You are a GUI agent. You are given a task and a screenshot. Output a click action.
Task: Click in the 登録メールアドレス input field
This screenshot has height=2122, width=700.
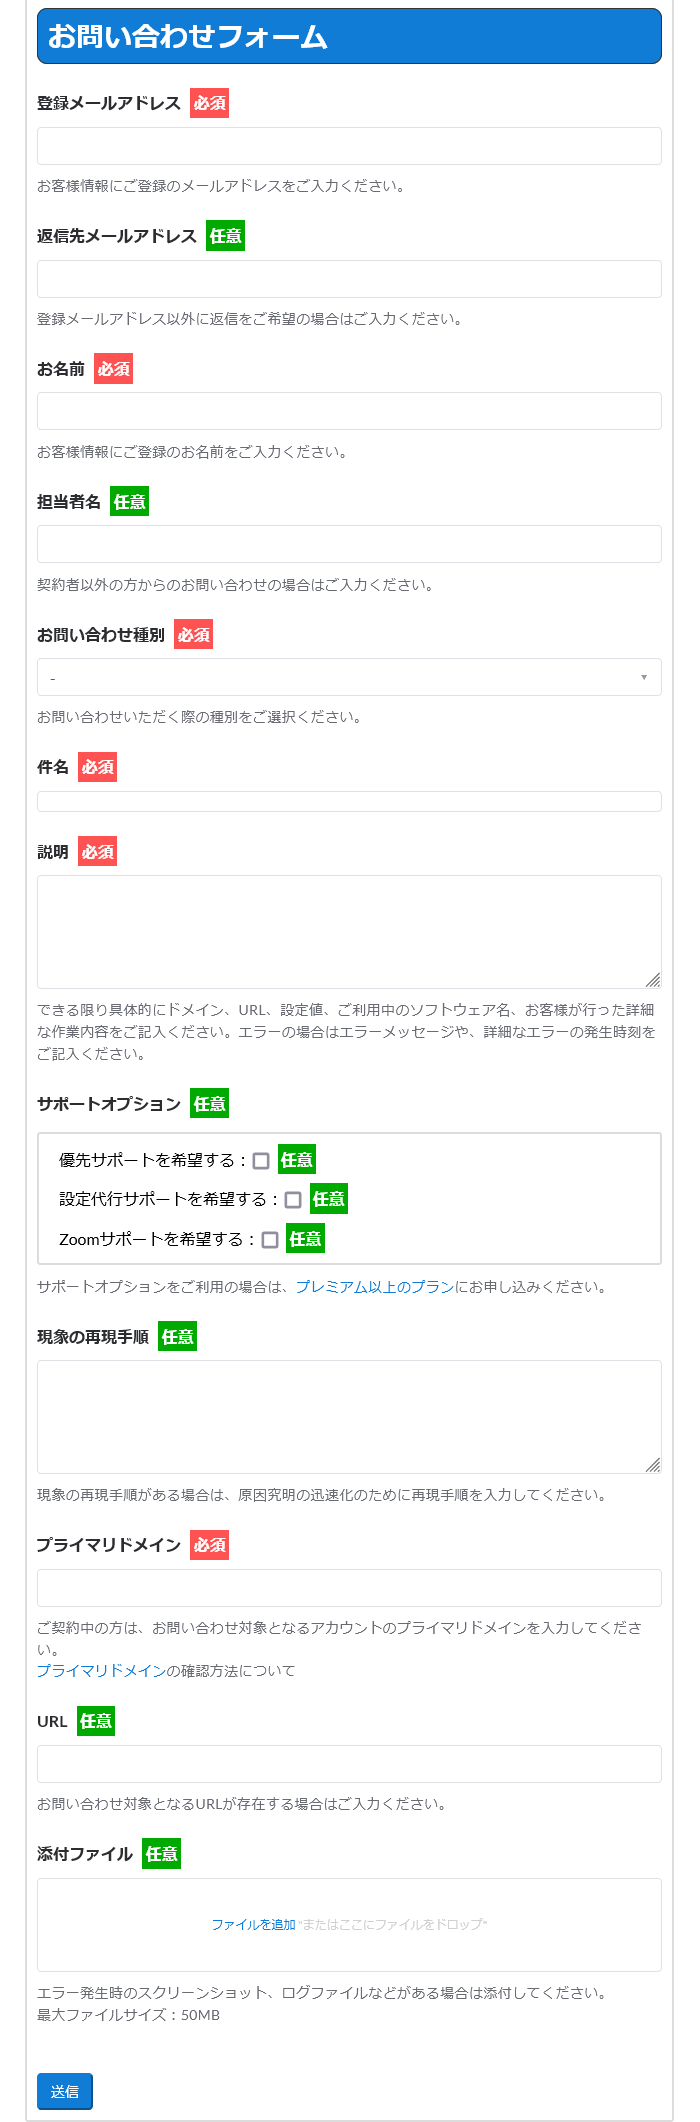pos(348,146)
